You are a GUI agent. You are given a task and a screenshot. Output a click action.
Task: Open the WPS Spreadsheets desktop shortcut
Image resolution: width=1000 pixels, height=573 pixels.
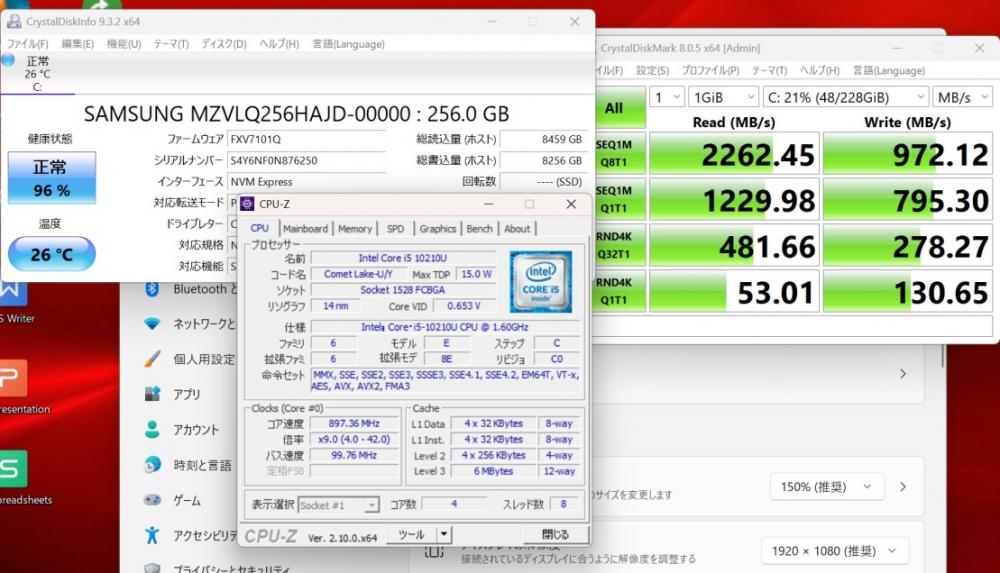(x=14, y=477)
